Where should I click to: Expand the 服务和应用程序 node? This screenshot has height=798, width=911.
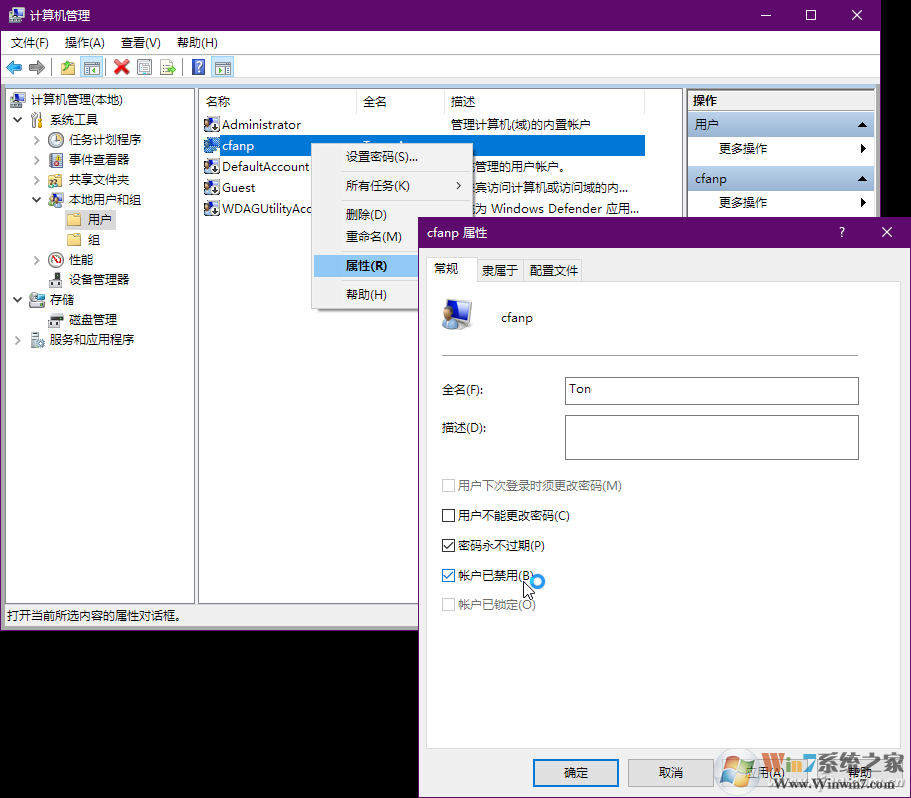[x=17, y=338]
